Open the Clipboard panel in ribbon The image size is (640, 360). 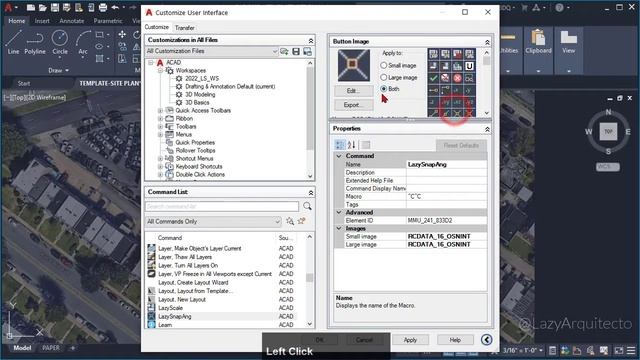[x=538, y=43]
